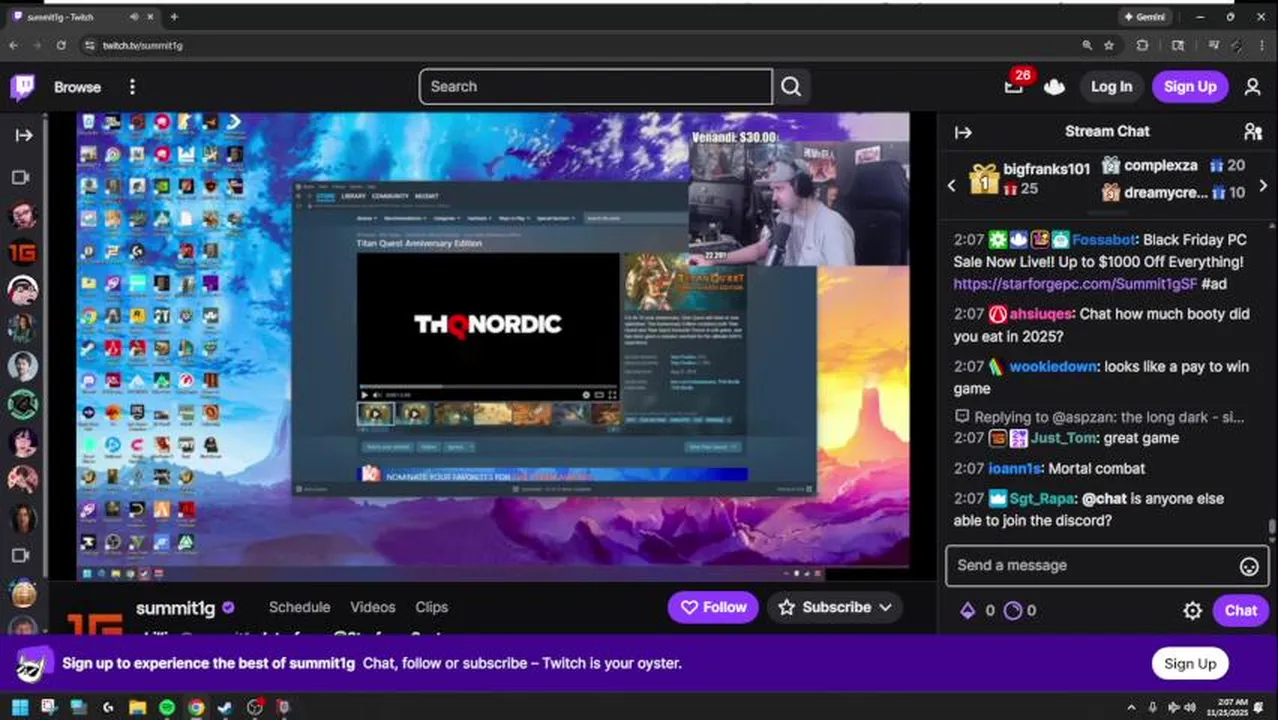Show next gift leaderboard entry

pyautogui.click(x=1263, y=185)
